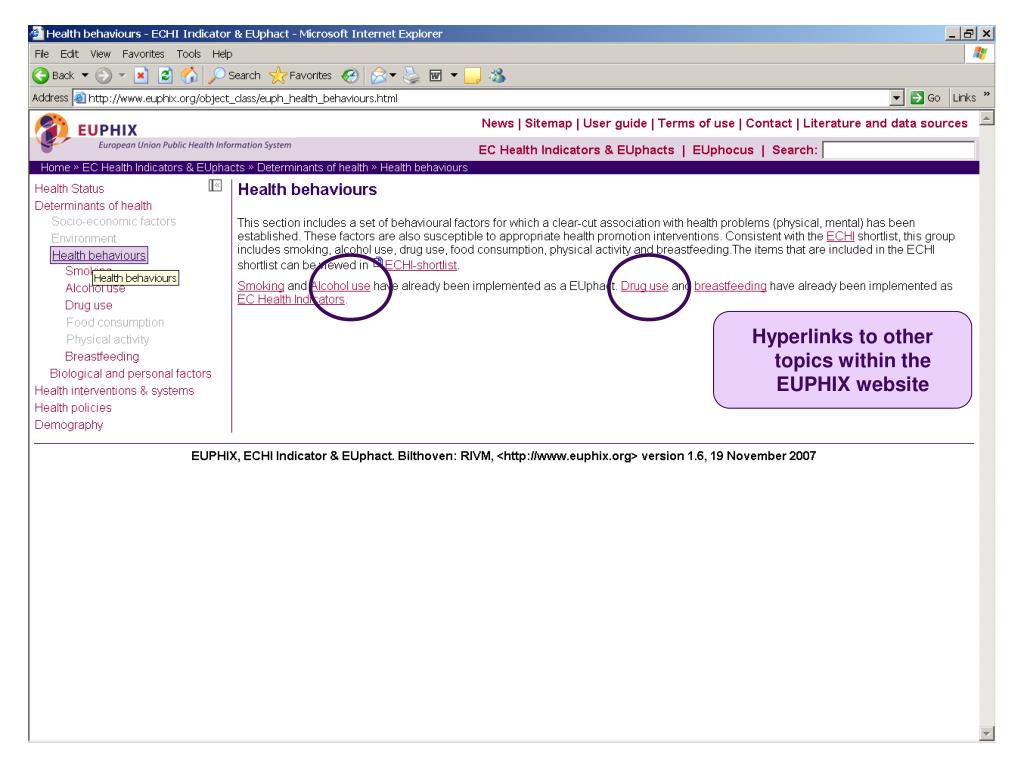Refresh the page using the green arrows icon
The image size is (1024, 768).
click(166, 76)
